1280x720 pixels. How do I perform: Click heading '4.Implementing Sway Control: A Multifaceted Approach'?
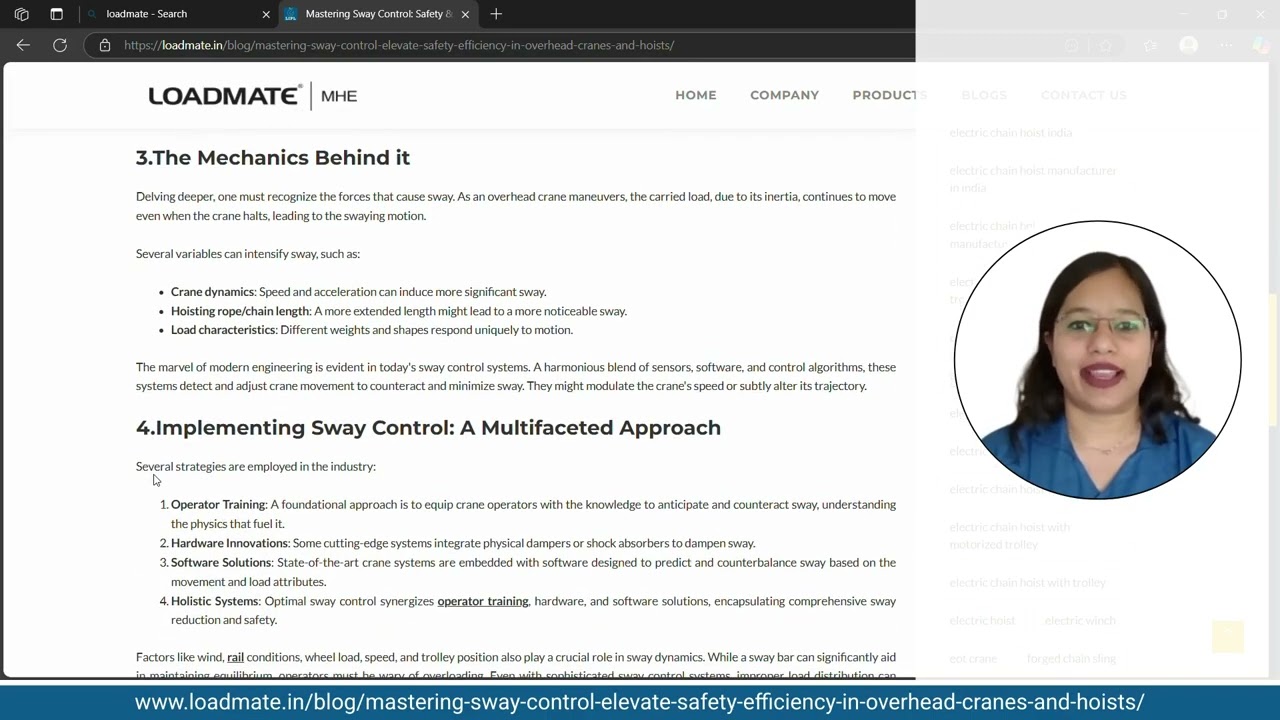point(428,428)
